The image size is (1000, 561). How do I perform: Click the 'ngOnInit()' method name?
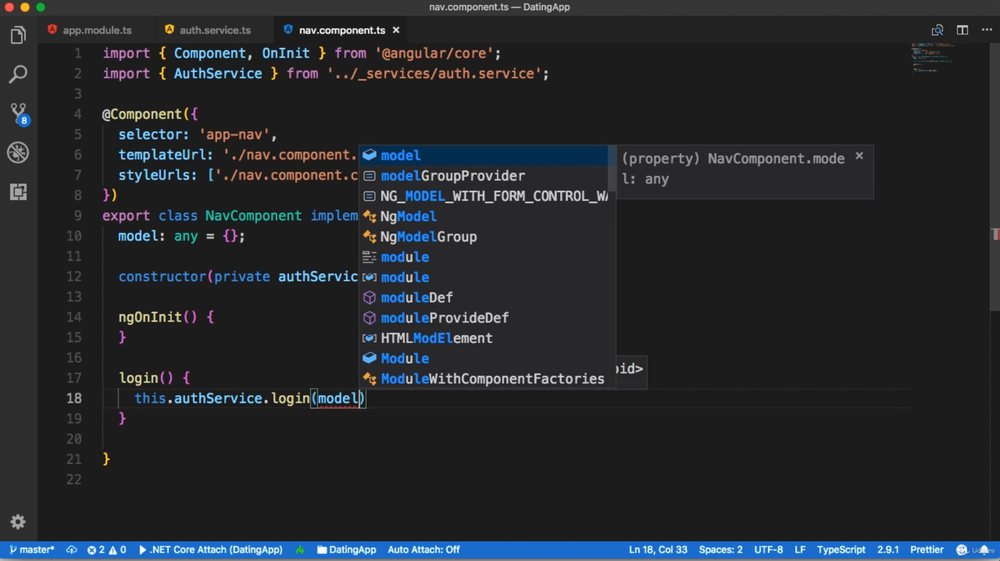point(158,317)
